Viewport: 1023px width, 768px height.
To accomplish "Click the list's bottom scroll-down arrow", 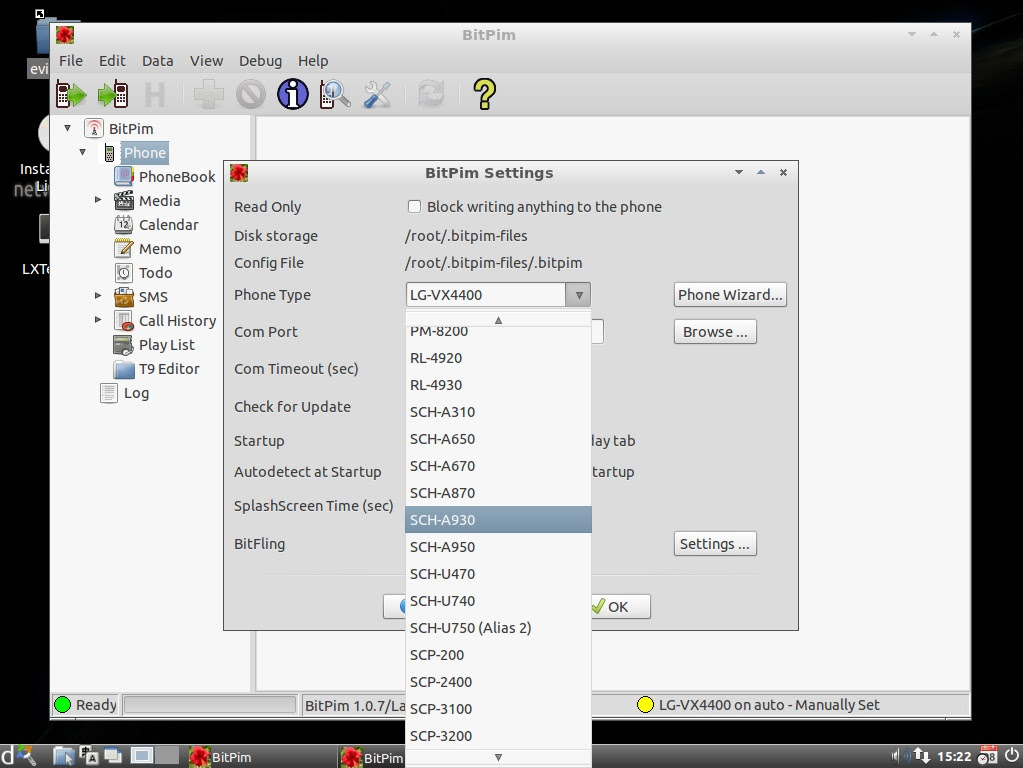I will coord(498,758).
